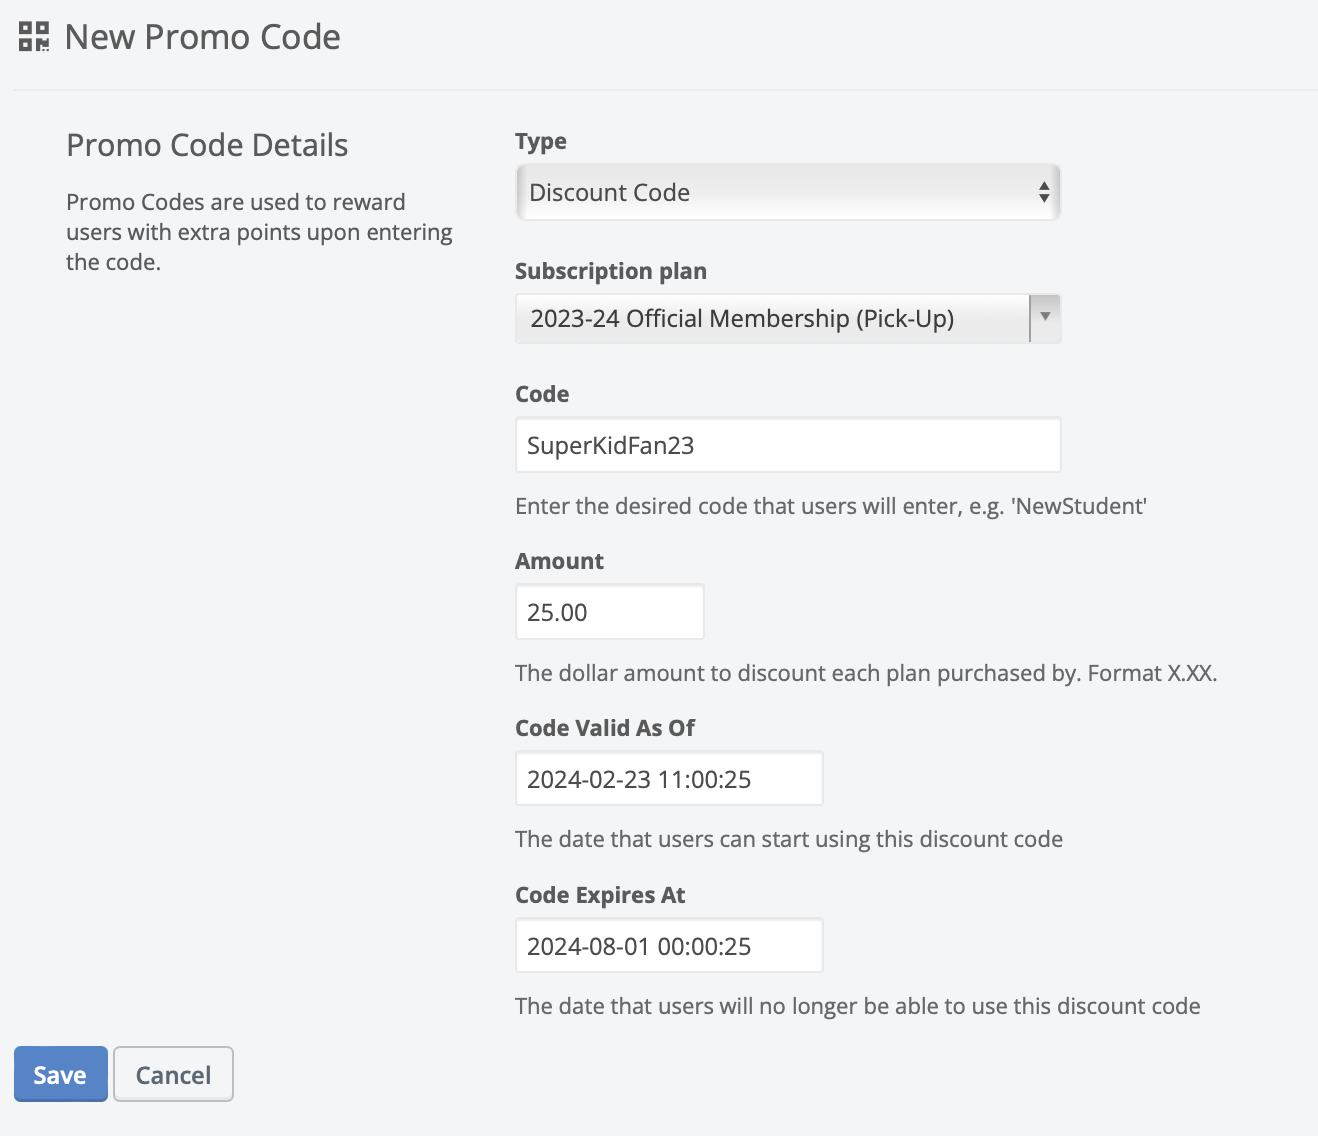Open the Type dropdown showing Discount Code

(x=787, y=192)
